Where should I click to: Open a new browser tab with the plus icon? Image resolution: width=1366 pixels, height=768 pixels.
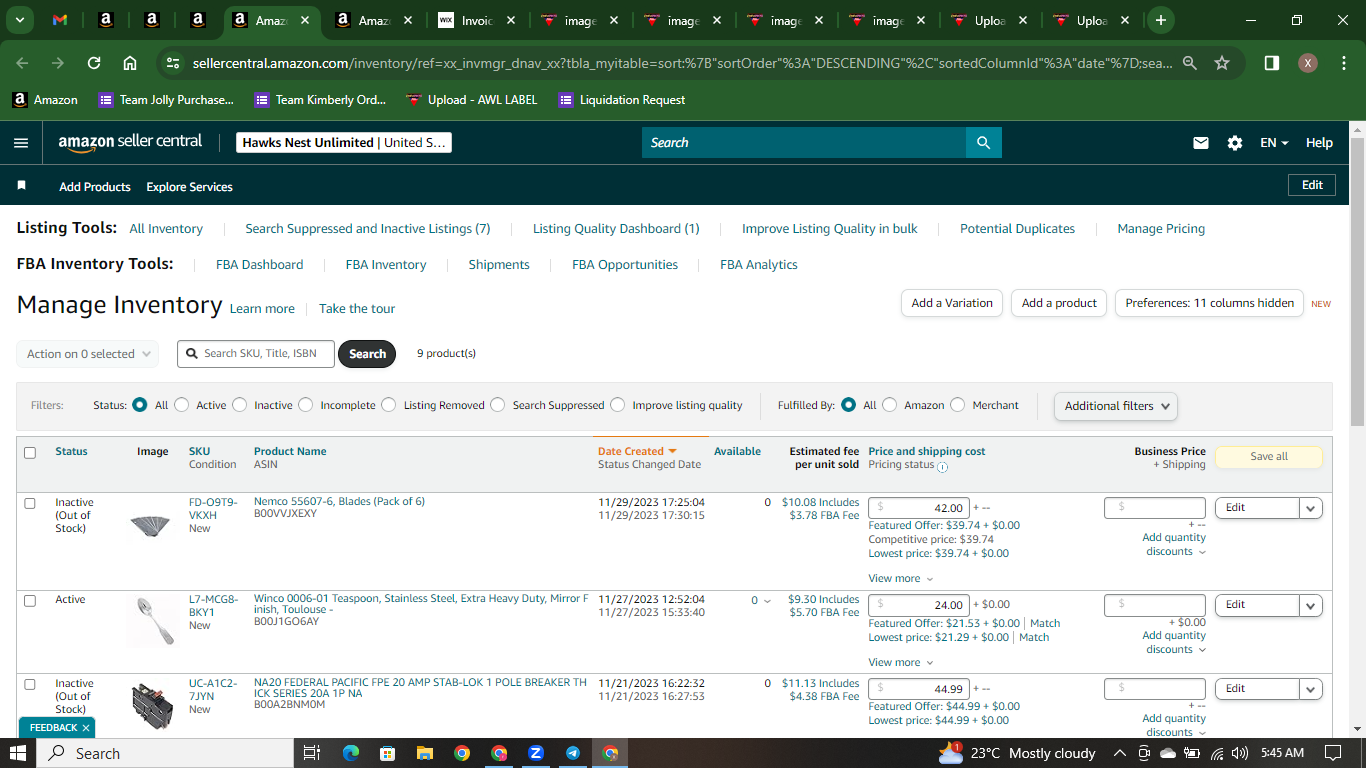coord(1160,20)
